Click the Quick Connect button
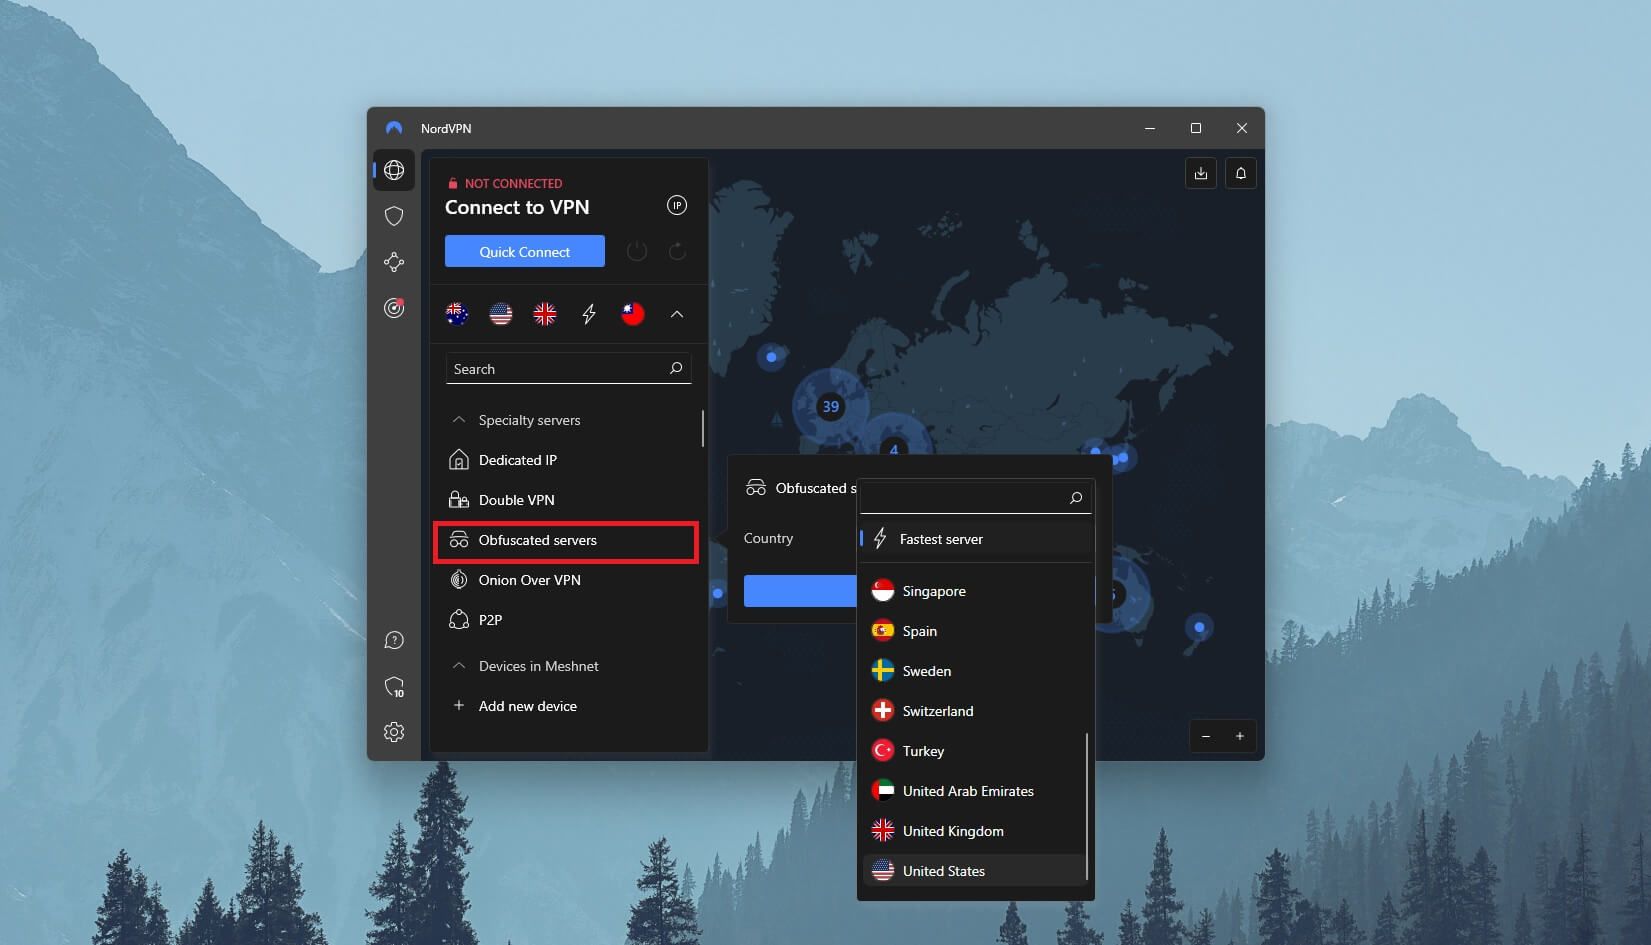Screen dimensions: 1651x945 point(525,251)
